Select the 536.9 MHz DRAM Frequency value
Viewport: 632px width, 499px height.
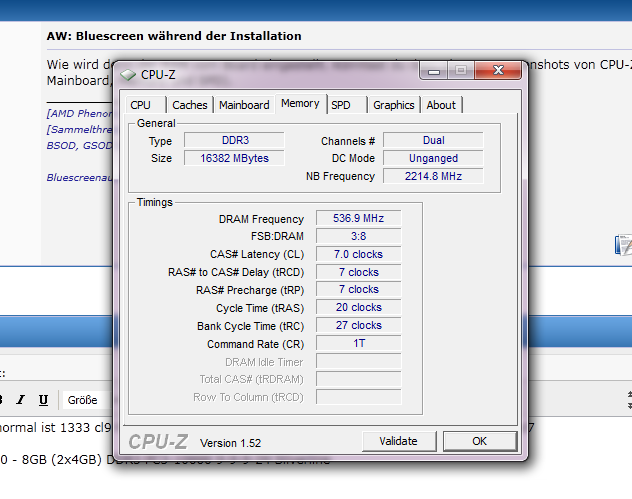coord(359,218)
